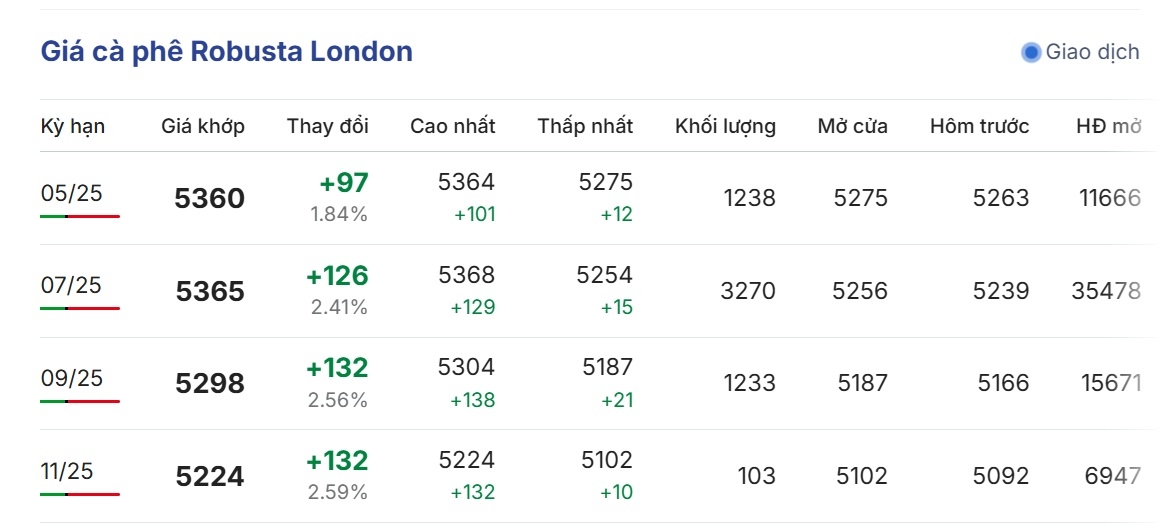
Task: Click the Mở cửa column header
Action: [853, 126]
